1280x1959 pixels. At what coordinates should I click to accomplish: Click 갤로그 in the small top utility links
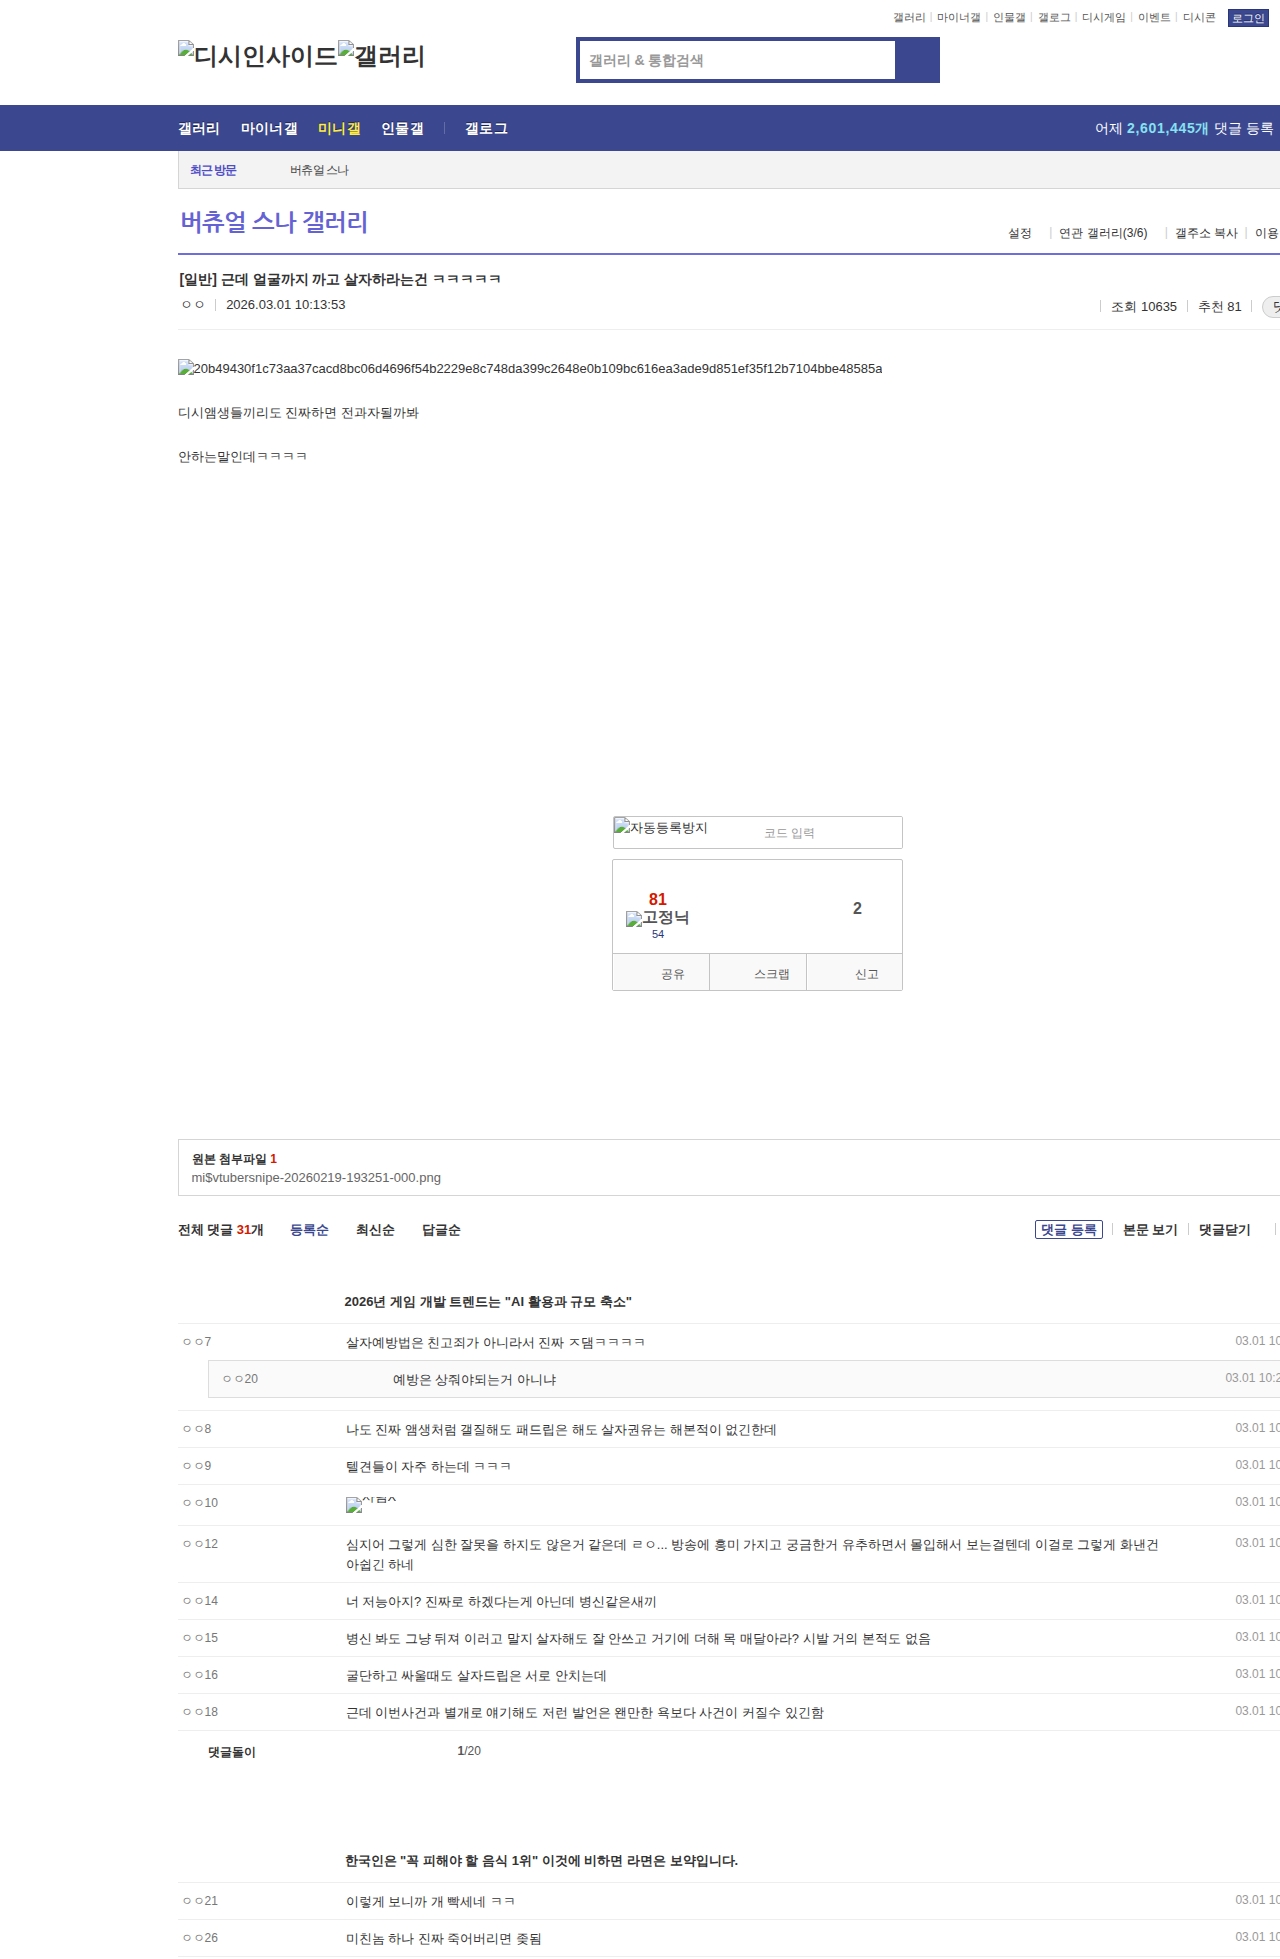click(1054, 18)
